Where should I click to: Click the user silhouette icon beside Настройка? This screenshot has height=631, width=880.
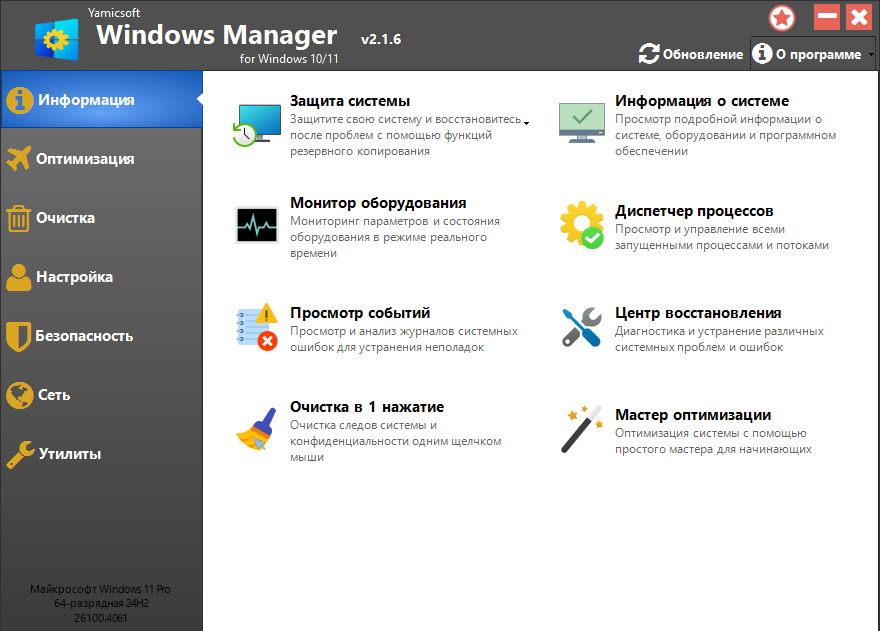pos(19,277)
